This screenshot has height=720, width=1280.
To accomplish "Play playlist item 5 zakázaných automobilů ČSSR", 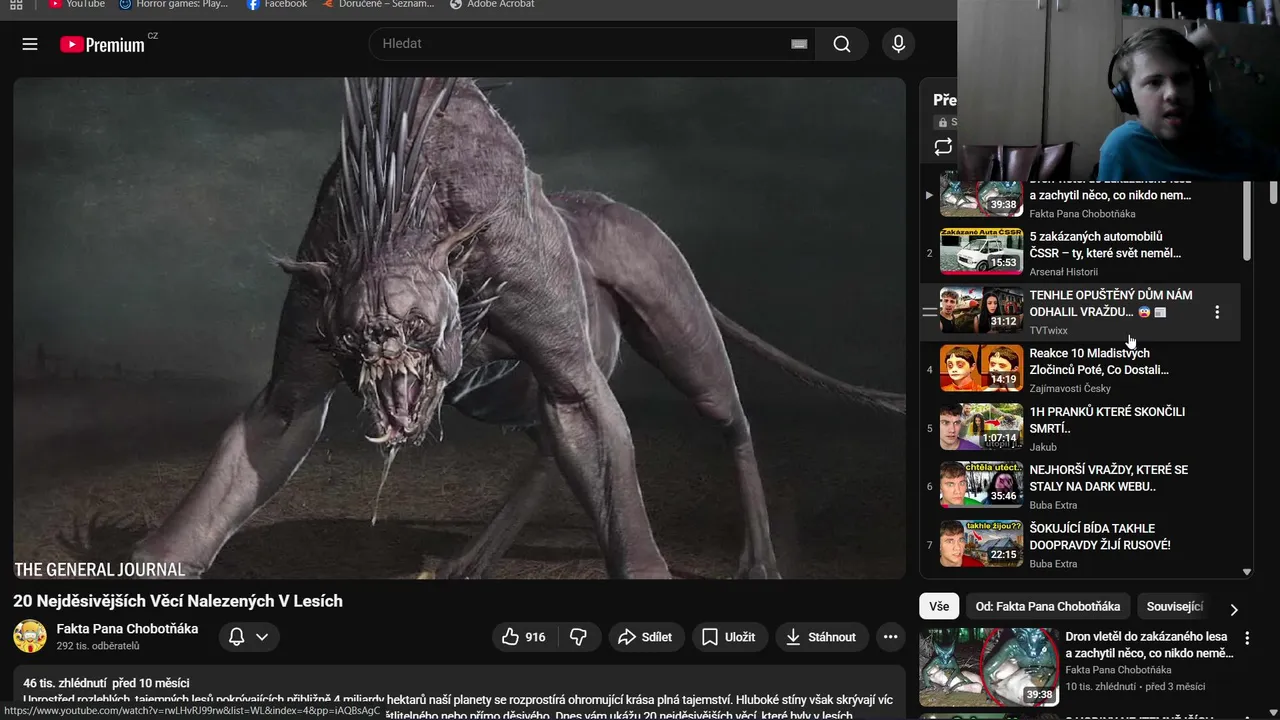I will tap(1080, 254).
